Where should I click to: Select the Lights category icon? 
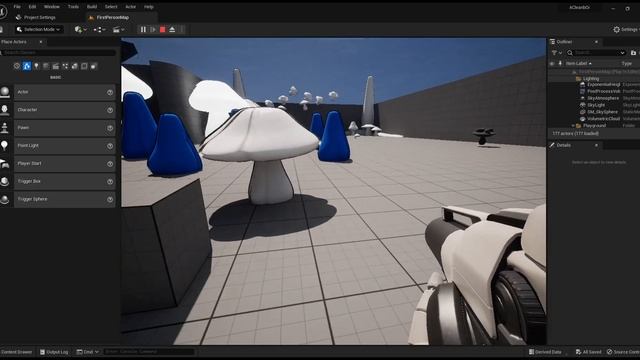pos(36,66)
